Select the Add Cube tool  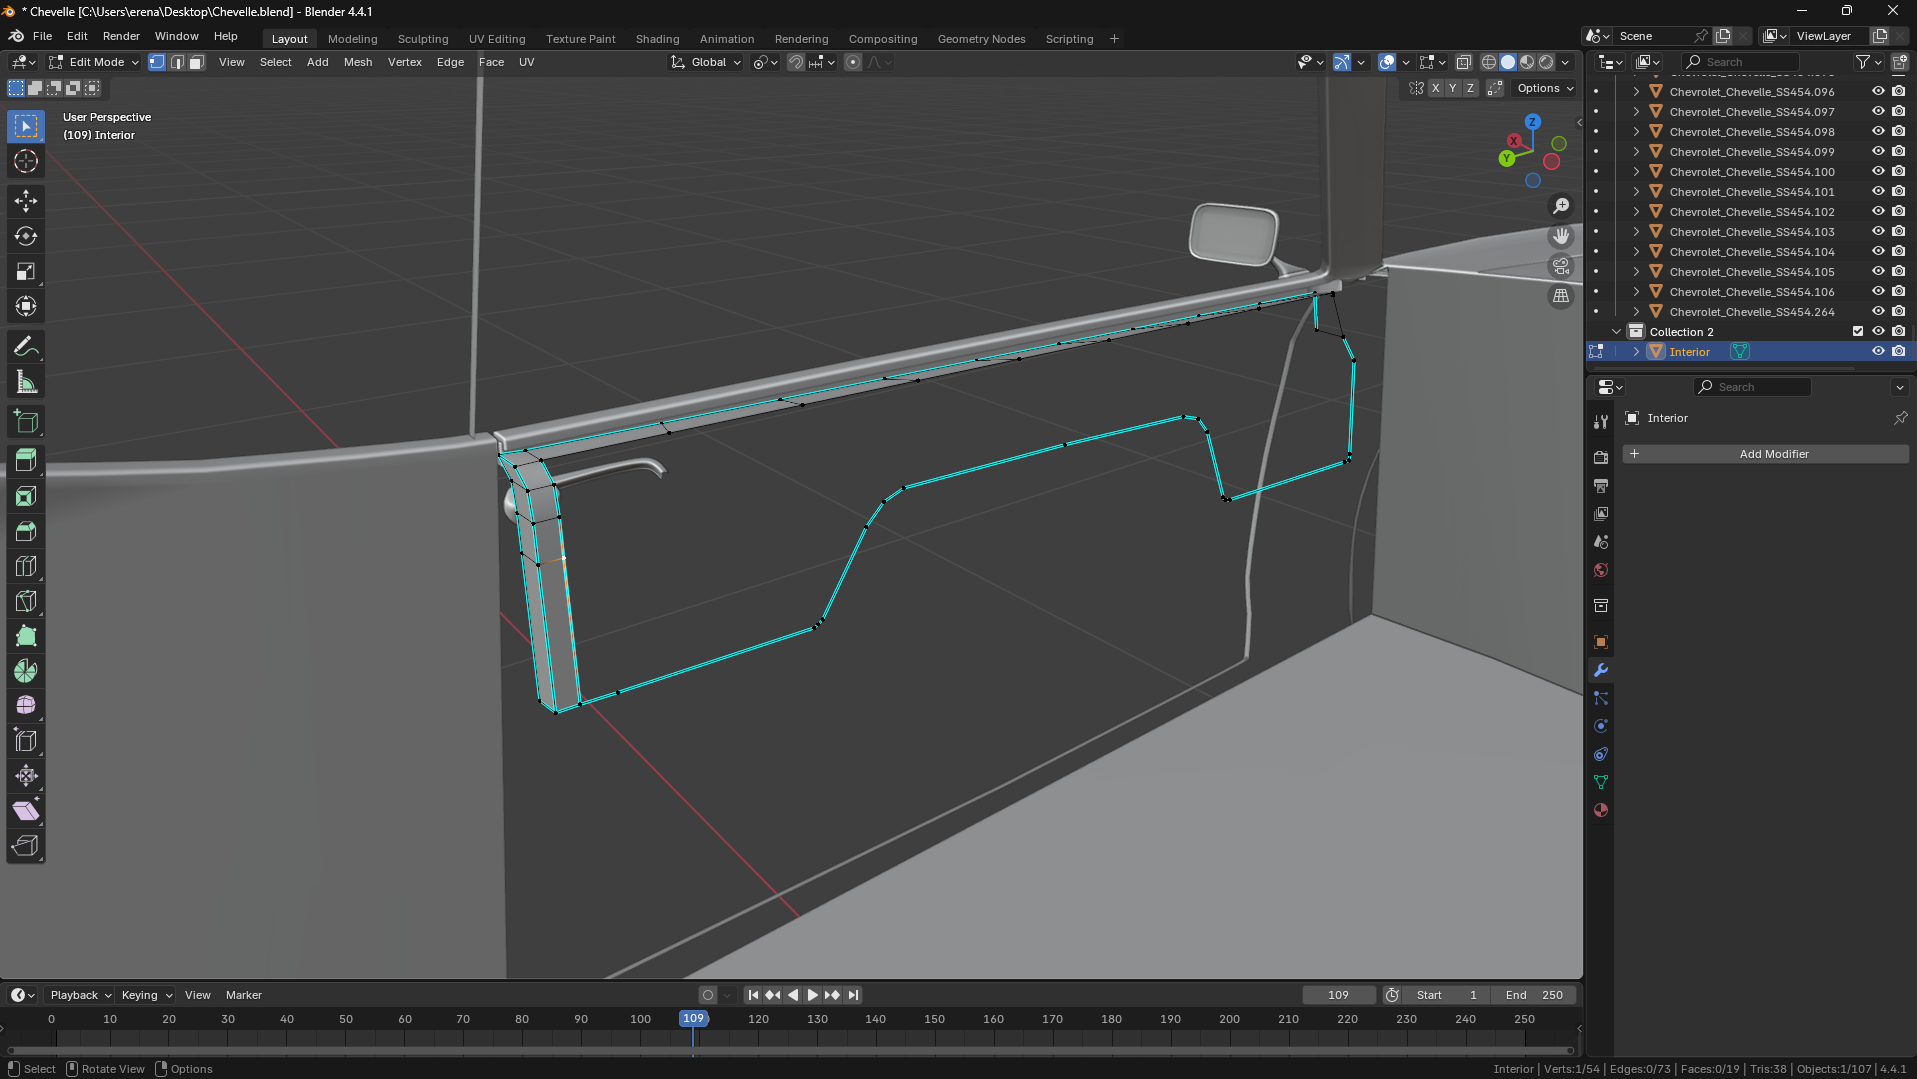tap(26, 422)
